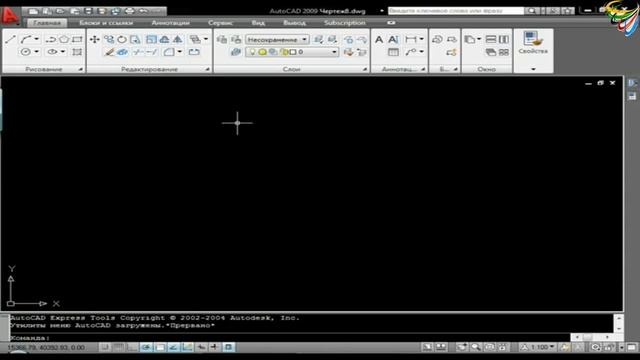The width and height of the screenshot is (640, 360).
Task: Switch to the Блоки и ссылки tab
Action: [x=106, y=23]
